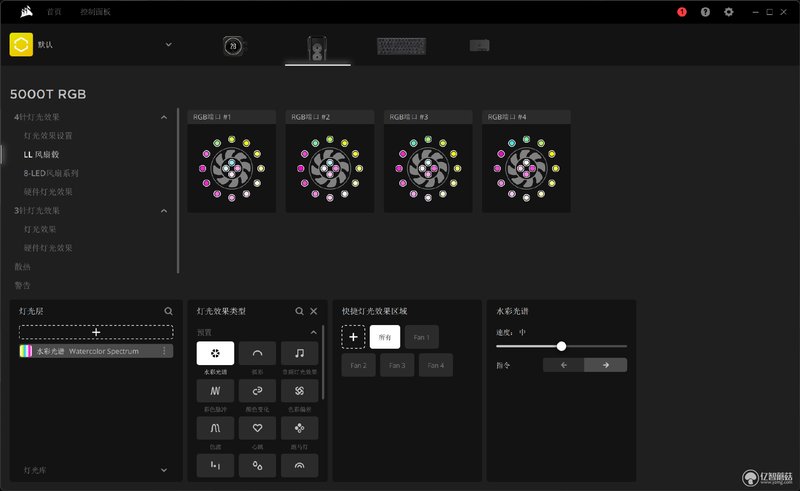800x491 pixels.
Task: Collapse the 3针灯光效果 section
Action: tap(164, 211)
